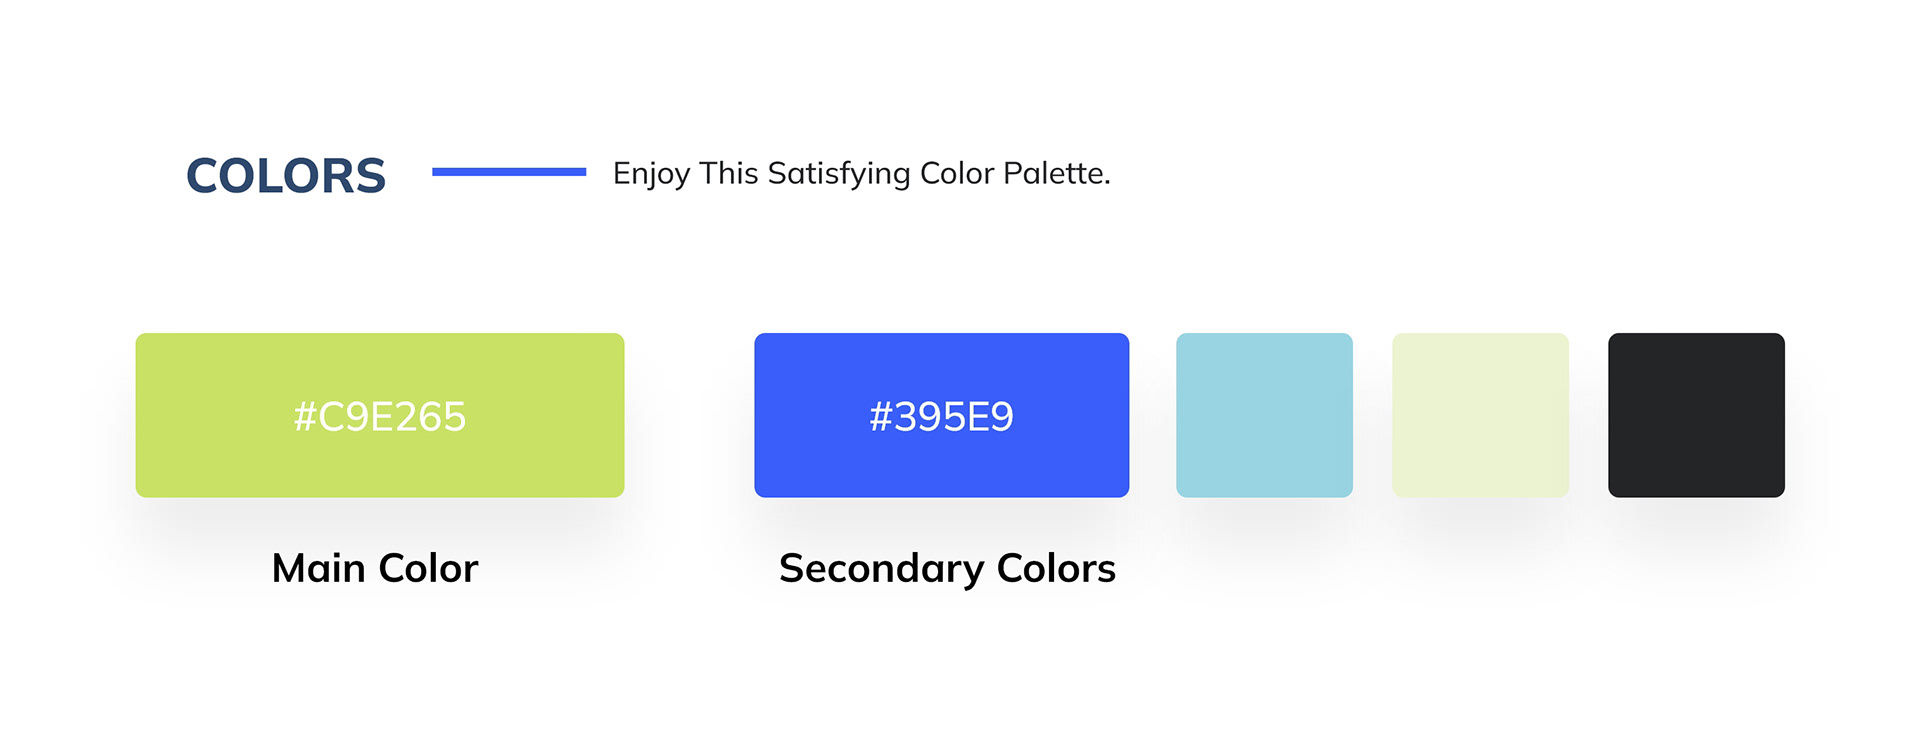Image resolution: width=1920 pixels, height=754 pixels.
Task: Click the word "This" in the tagline
Action: tap(728, 173)
